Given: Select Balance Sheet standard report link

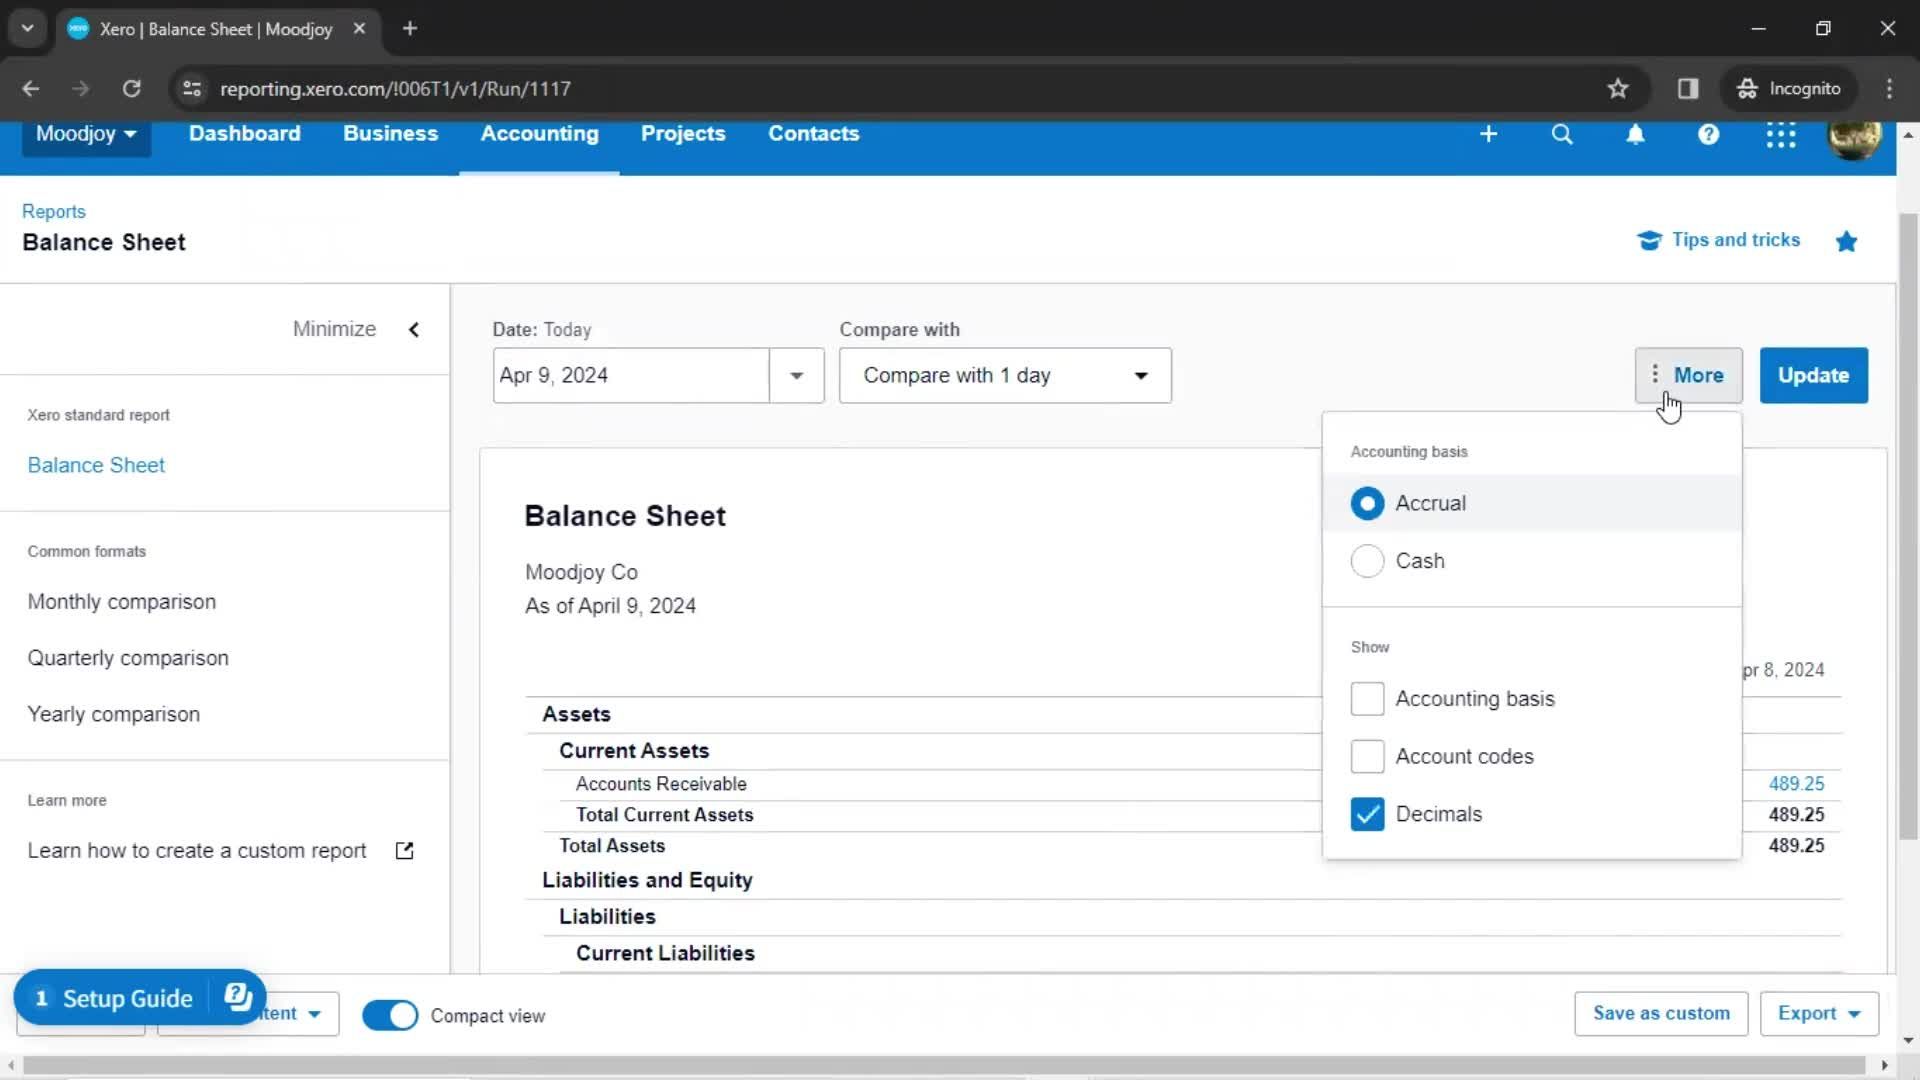Looking at the screenshot, I should click(x=96, y=465).
